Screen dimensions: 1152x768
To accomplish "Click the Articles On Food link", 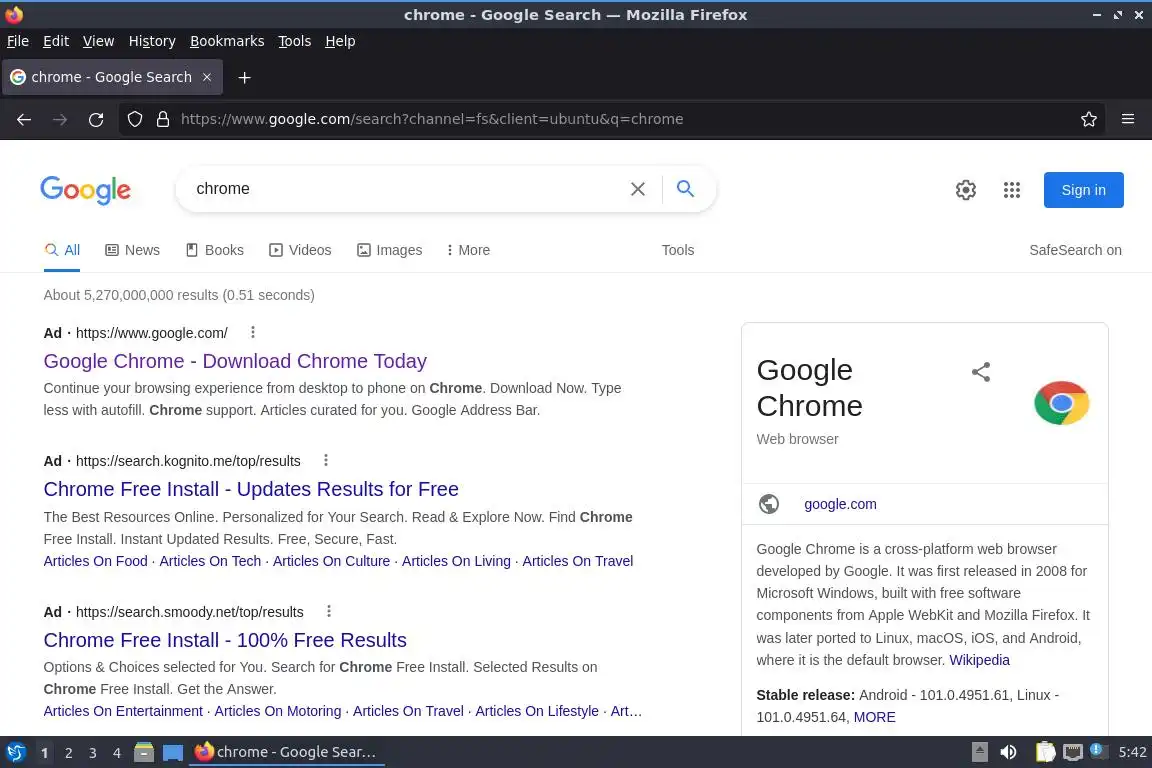I will coord(96,561).
